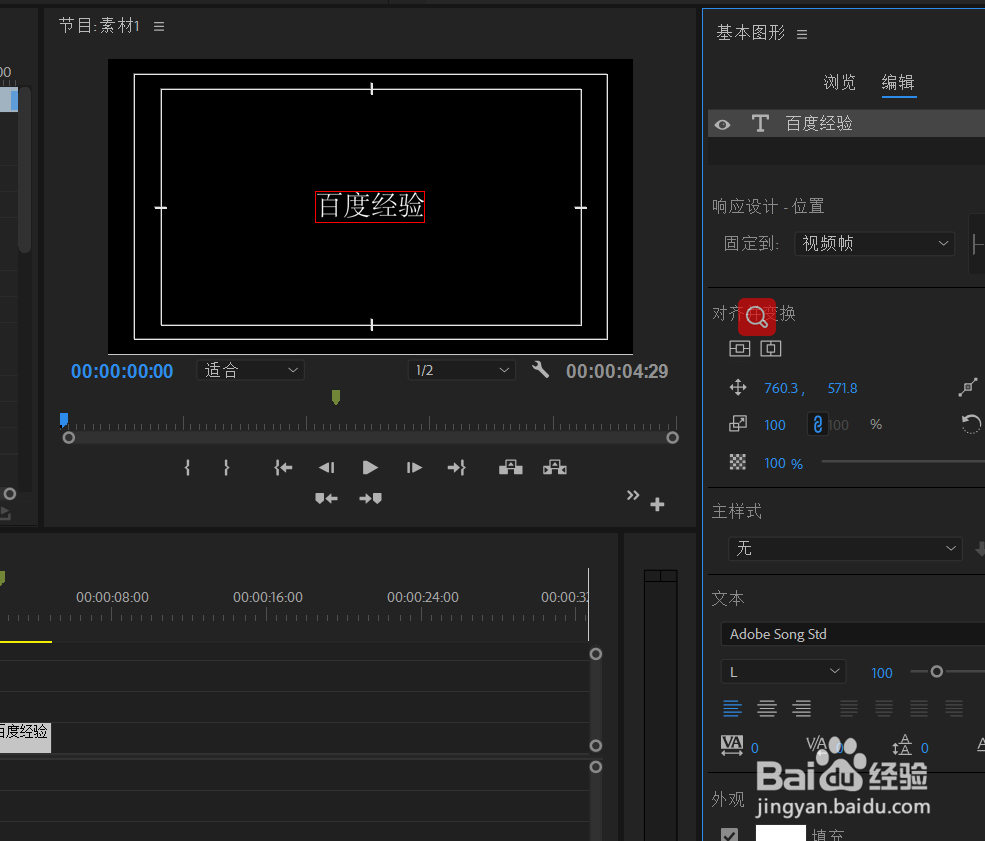Edit the scale value 100
Image resolution: width=985 pixels, height=841 pixels.
click(x=775, y=425)
